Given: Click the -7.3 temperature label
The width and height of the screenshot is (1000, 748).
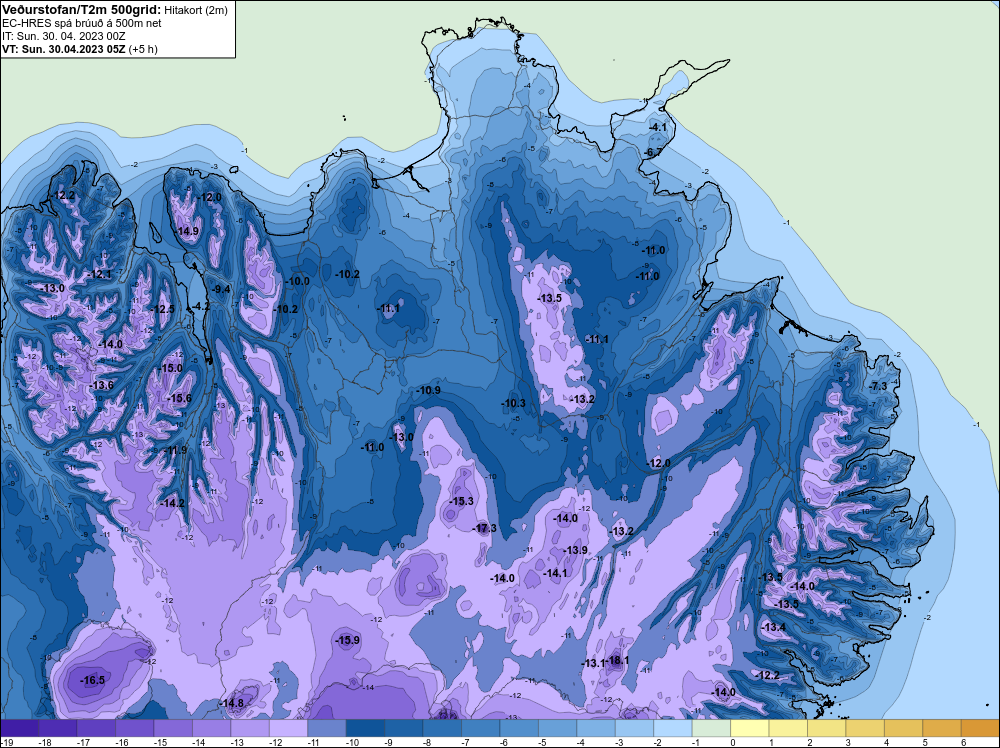Looking at the screenshot, I should pyautogui.click(x=879, y=386).
